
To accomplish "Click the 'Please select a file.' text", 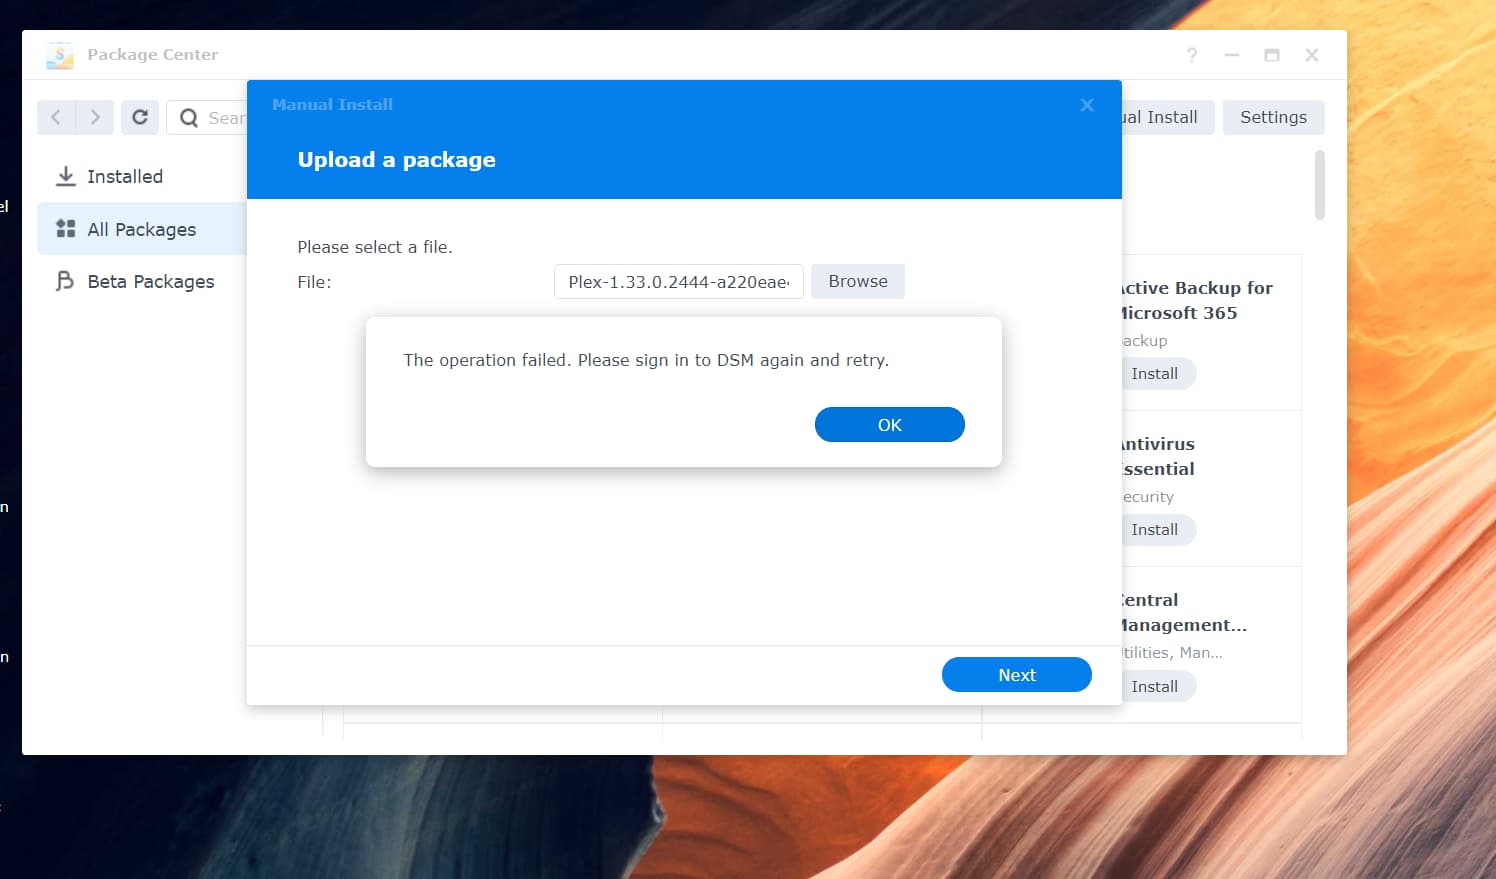I will (x=375, y=247).
